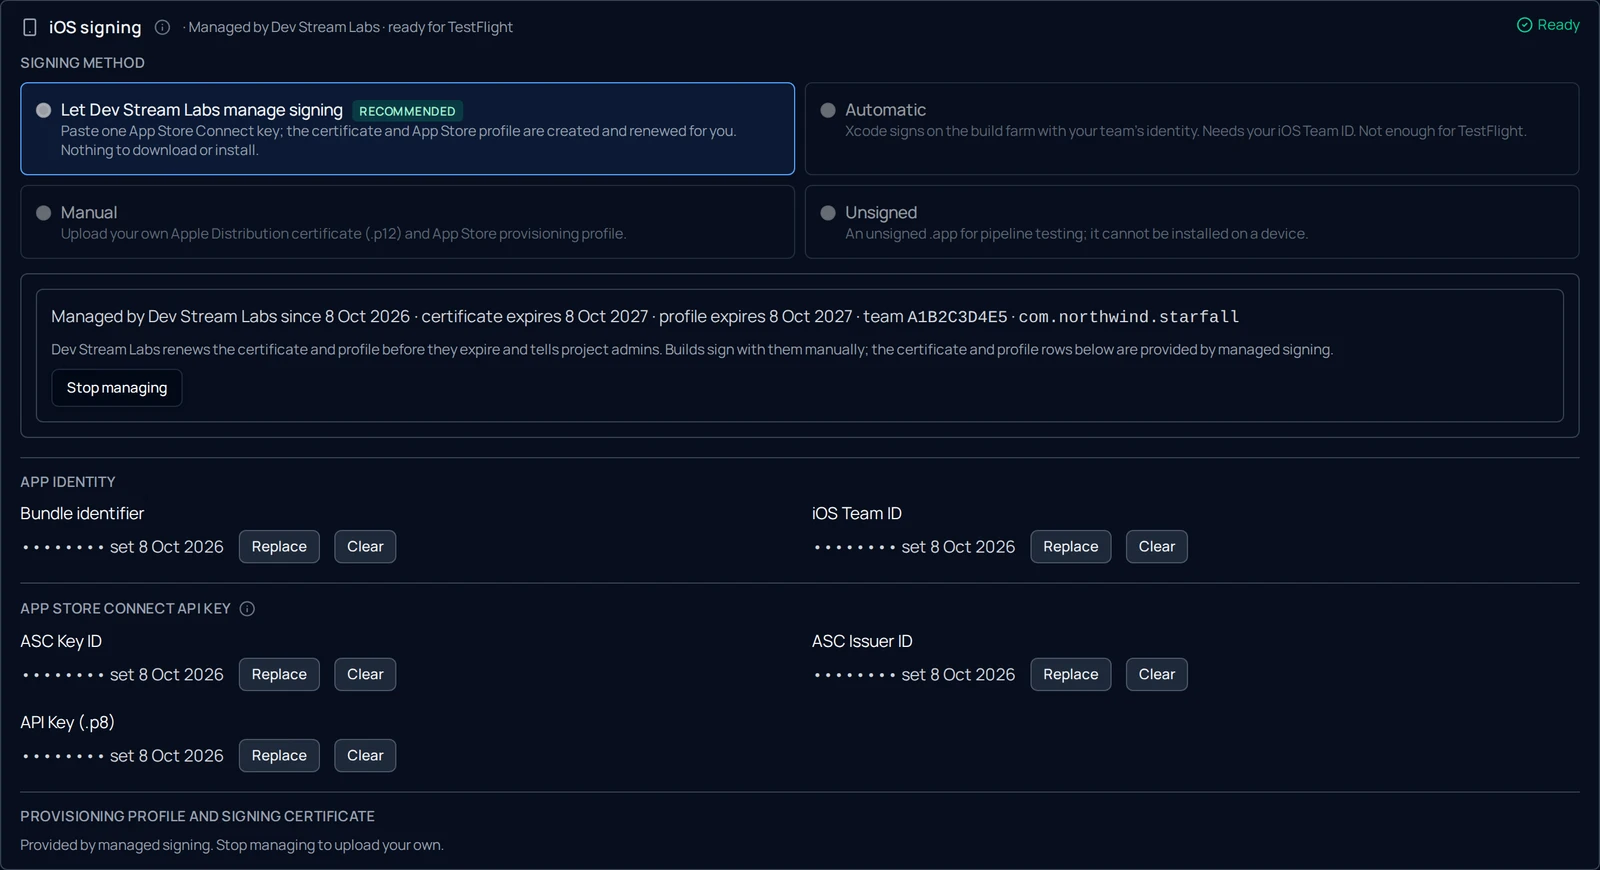Replace the ASC Key ID value

click(x=279, y=675)
